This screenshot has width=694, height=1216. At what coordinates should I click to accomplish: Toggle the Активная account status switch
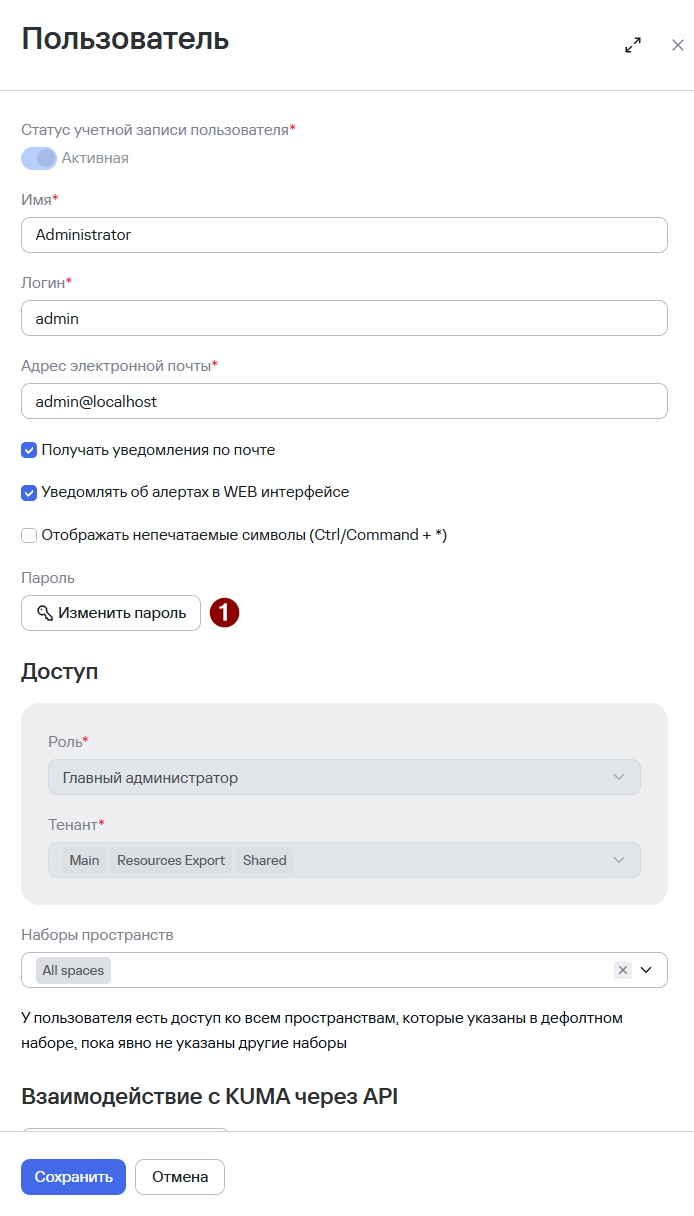pos(39,158)
